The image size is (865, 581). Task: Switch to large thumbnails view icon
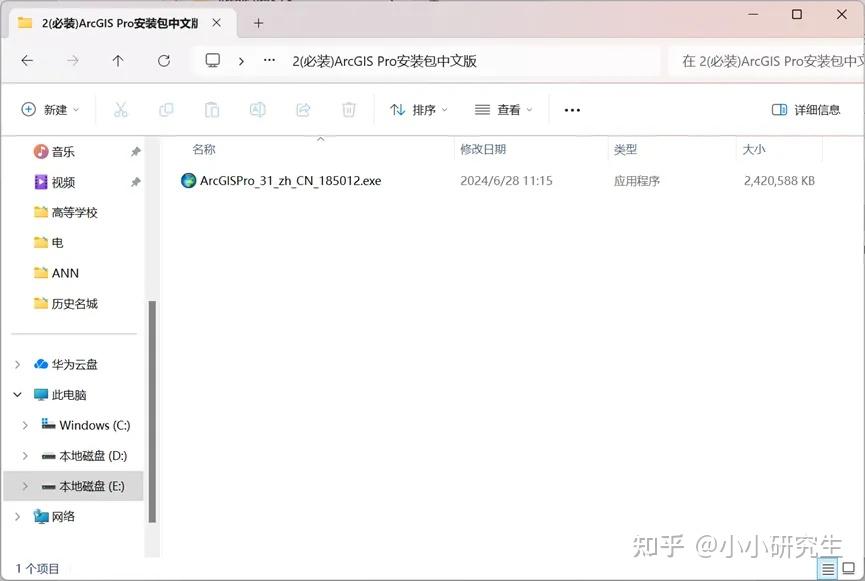tap(849, 568)
